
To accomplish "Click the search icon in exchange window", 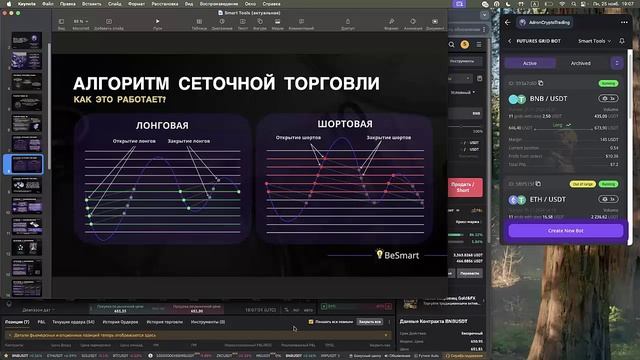I will tap(451, 44).
